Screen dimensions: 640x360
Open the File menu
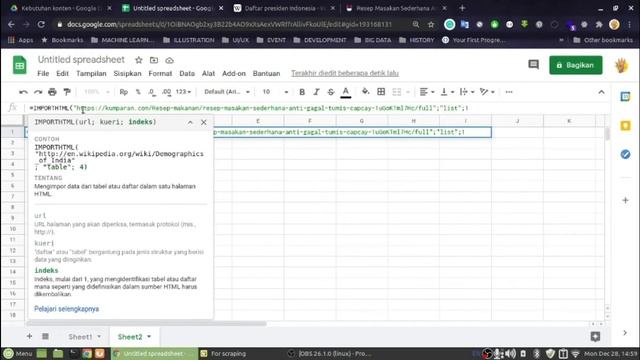pyautogui.click(x=43, y=73)
